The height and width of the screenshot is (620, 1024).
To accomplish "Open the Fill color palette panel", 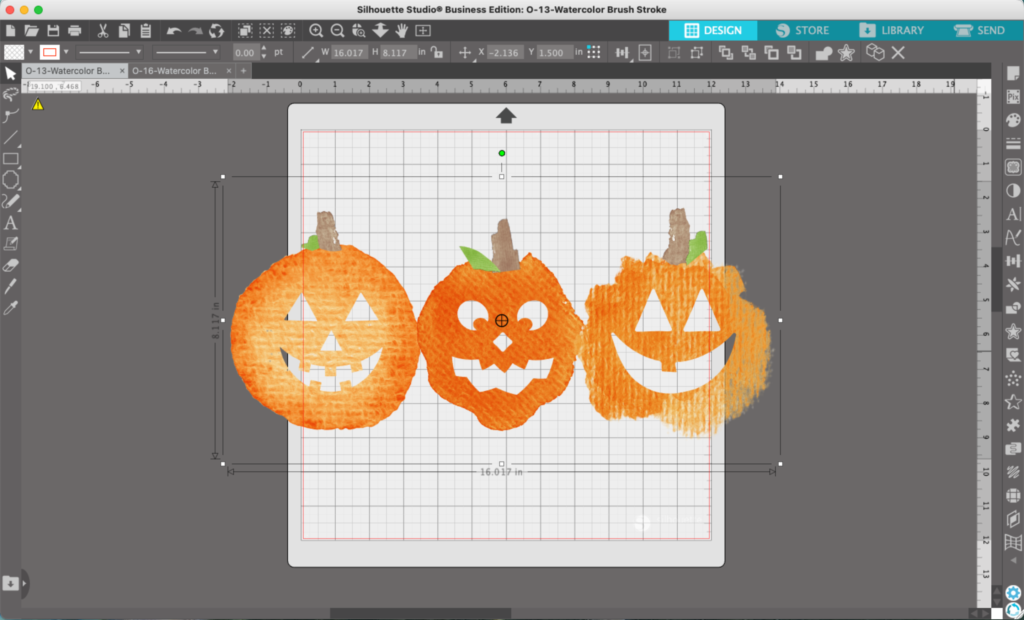I will click(1013, 121).
